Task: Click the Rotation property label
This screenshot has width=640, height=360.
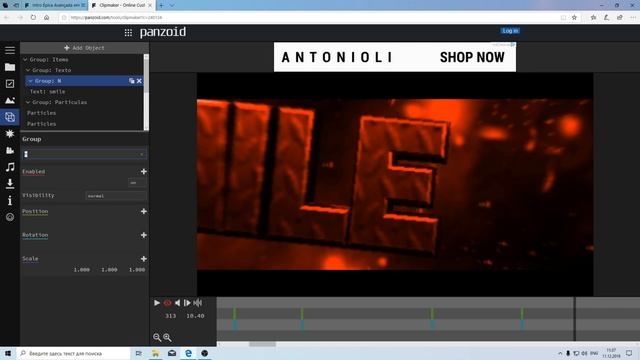Action: pos(35,235)
